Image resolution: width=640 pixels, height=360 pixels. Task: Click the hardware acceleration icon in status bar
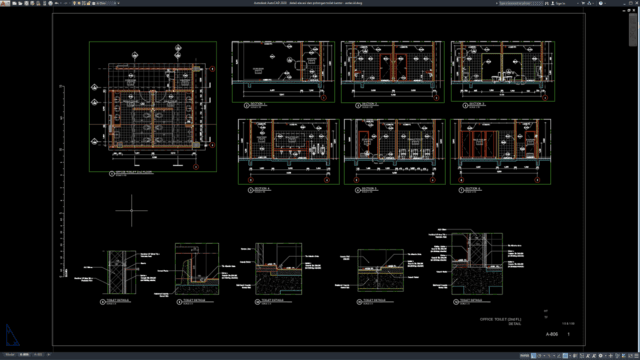point(624,356)
